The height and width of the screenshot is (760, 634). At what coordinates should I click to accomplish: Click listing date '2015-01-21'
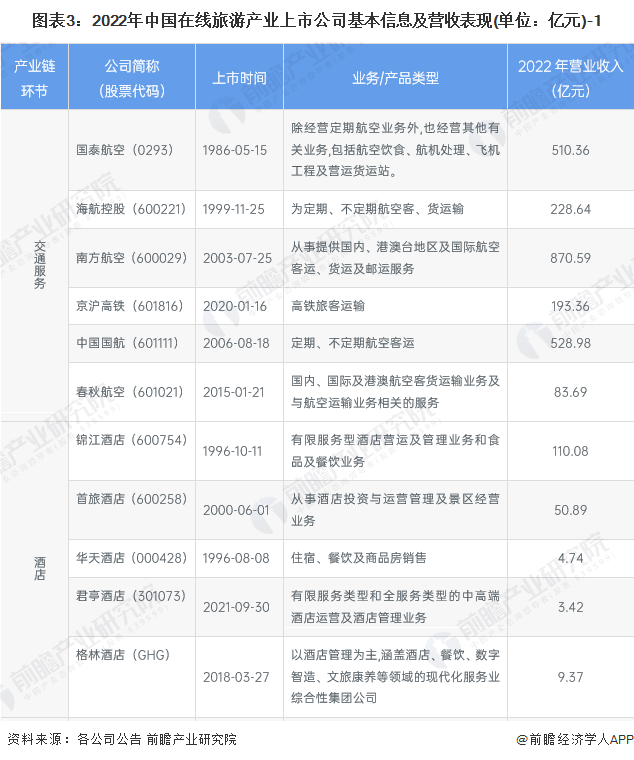point(234,392)
